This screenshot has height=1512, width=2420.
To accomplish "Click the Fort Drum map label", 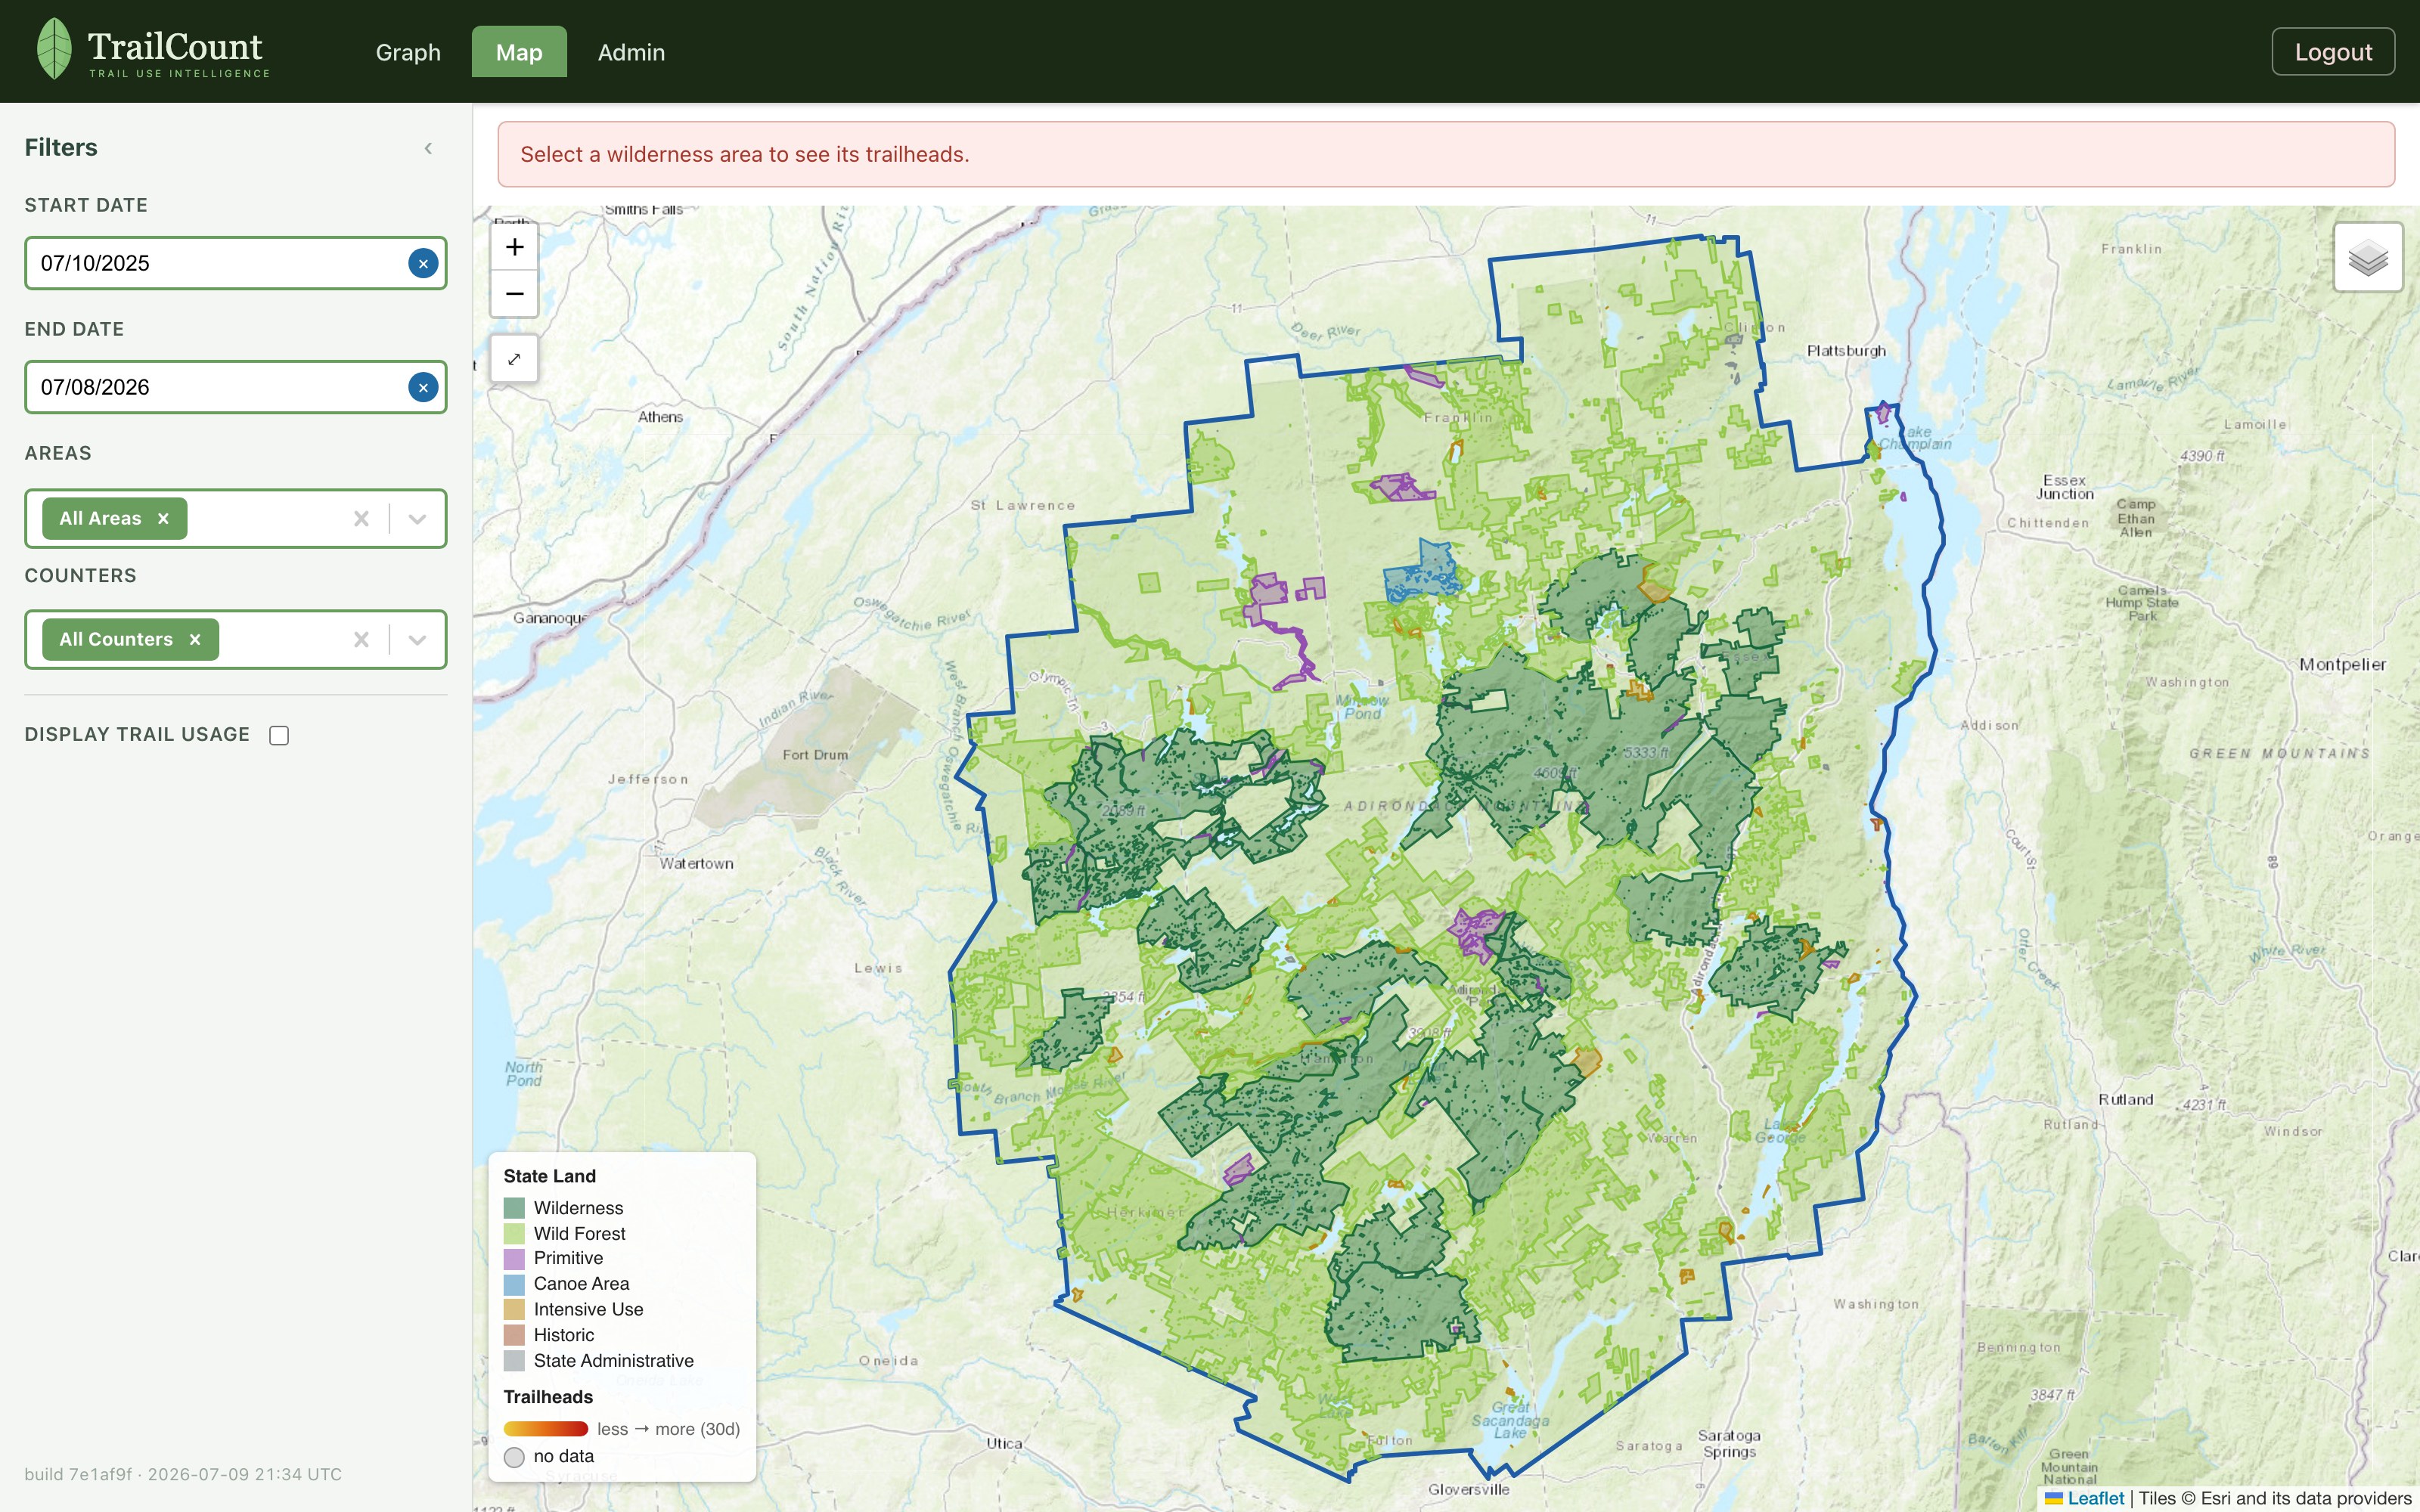I will click(815, 755).
